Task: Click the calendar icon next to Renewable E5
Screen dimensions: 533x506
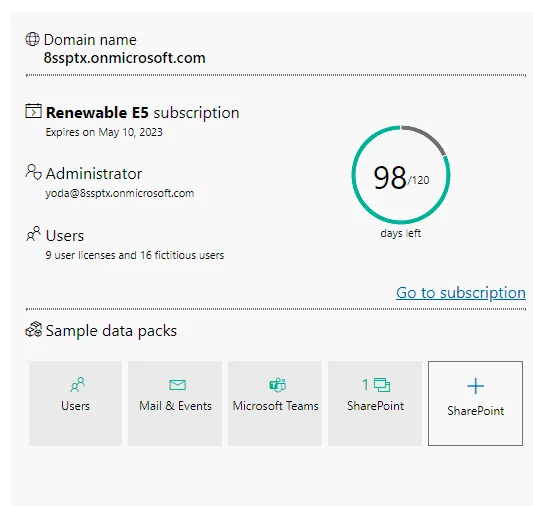Action: pos(33,111)
